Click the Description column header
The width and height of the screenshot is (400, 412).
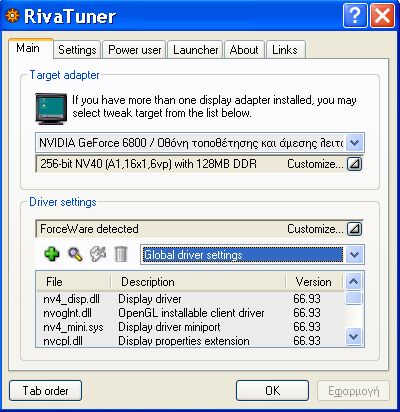(x=198, y=282)
